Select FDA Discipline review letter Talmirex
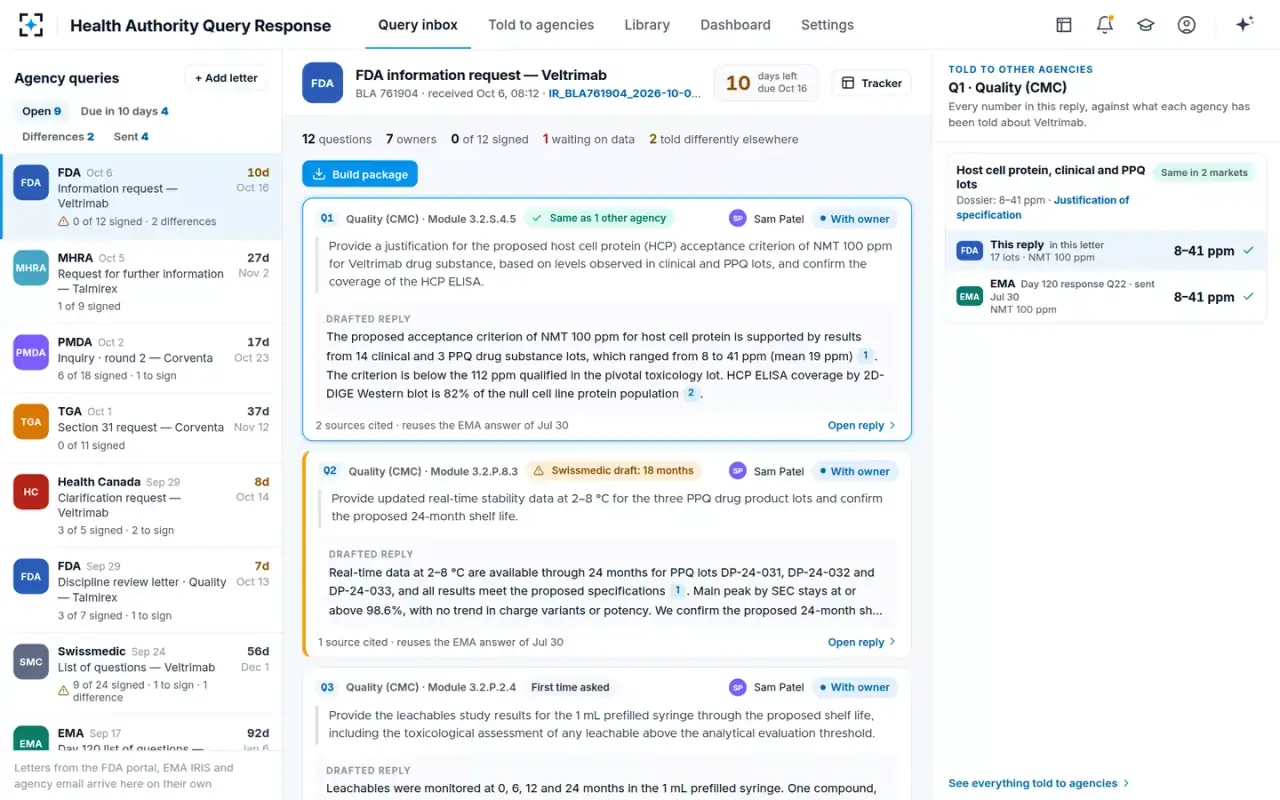 pyautogui.click(x=141, y=590)
